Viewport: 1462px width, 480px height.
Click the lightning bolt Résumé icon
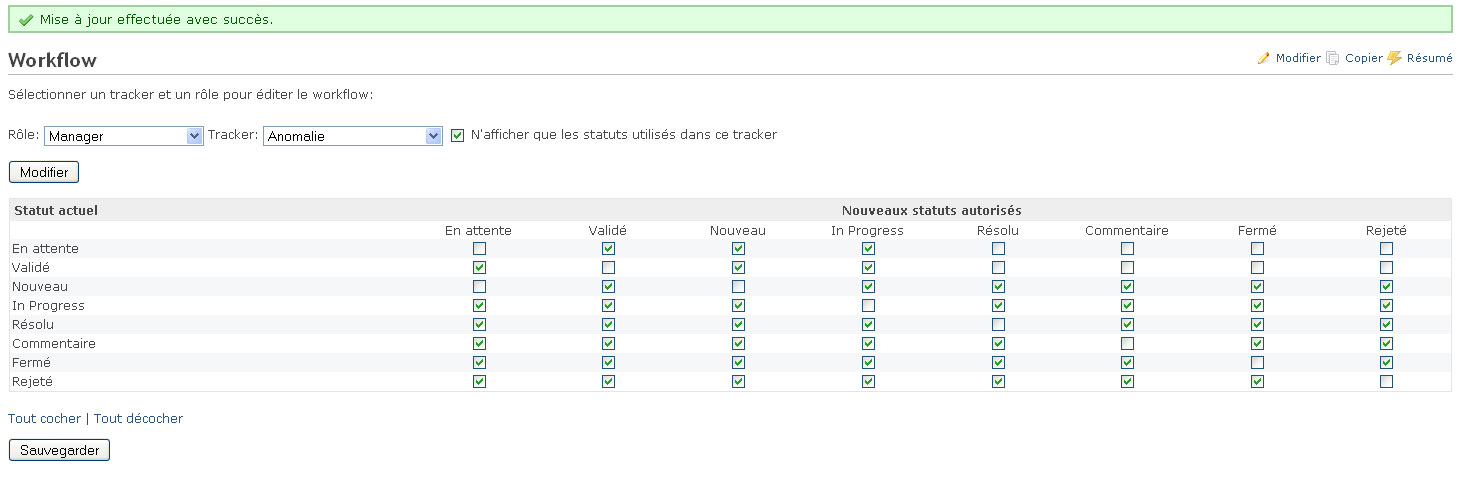point(1395,58)
